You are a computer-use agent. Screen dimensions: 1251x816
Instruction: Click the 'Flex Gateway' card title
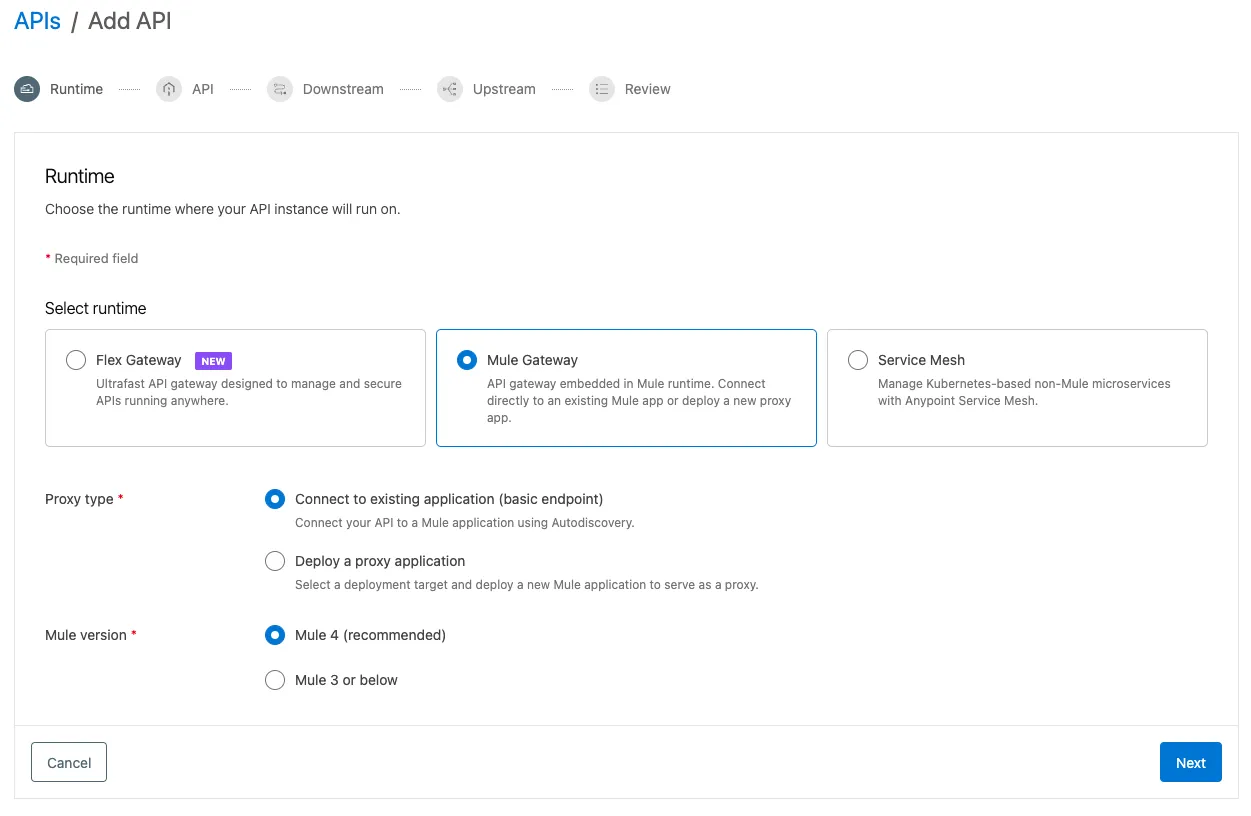point(139,360)
